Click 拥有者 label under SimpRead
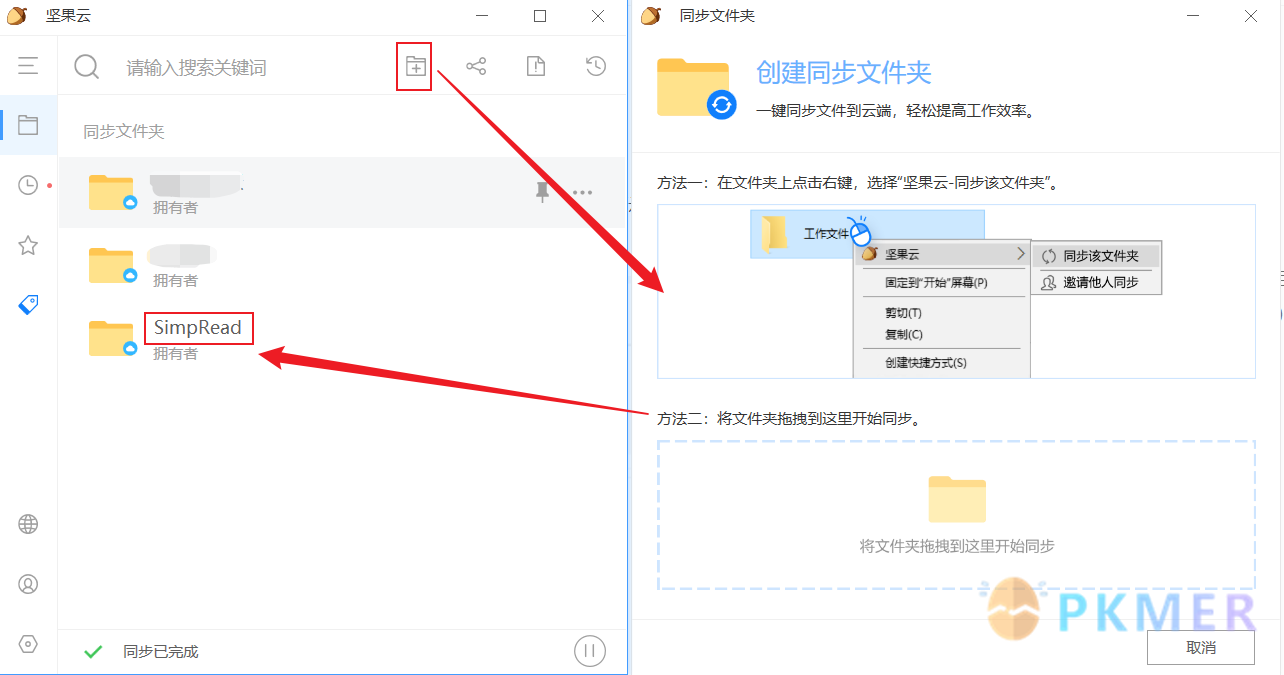The image size is (1284, 675). (175, 353)
